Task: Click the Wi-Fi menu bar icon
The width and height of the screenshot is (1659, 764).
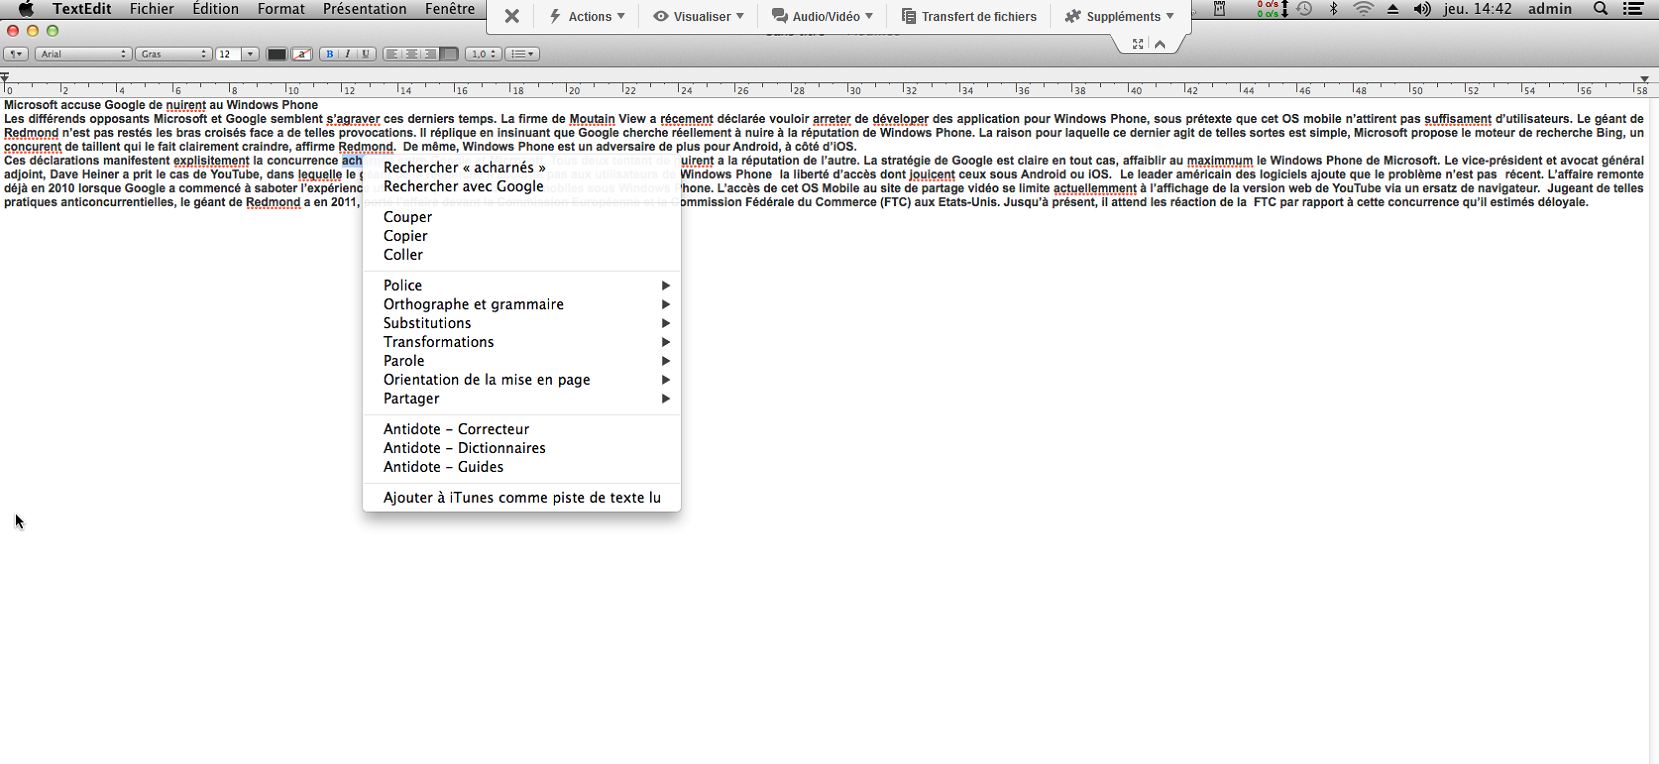Action: pos(1363,9)
